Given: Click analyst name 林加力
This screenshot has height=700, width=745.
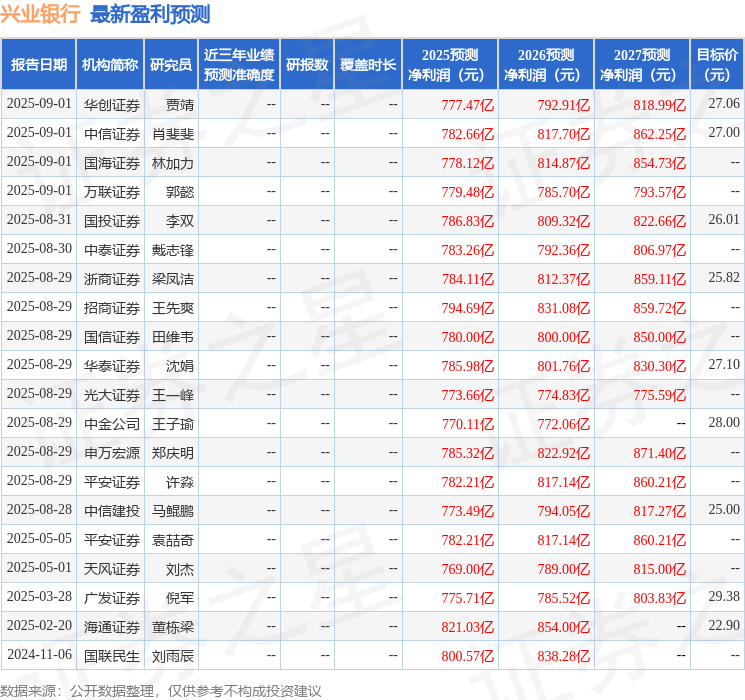Looking at the screenshot, I should point(172,163).
